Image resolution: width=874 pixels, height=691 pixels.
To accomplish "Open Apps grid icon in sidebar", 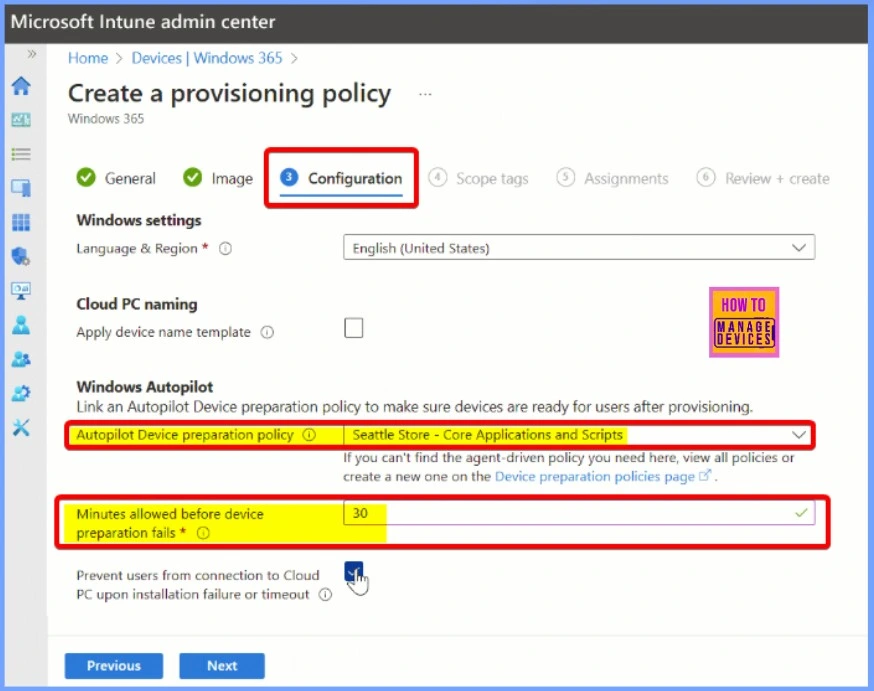I will pos(21,222).
